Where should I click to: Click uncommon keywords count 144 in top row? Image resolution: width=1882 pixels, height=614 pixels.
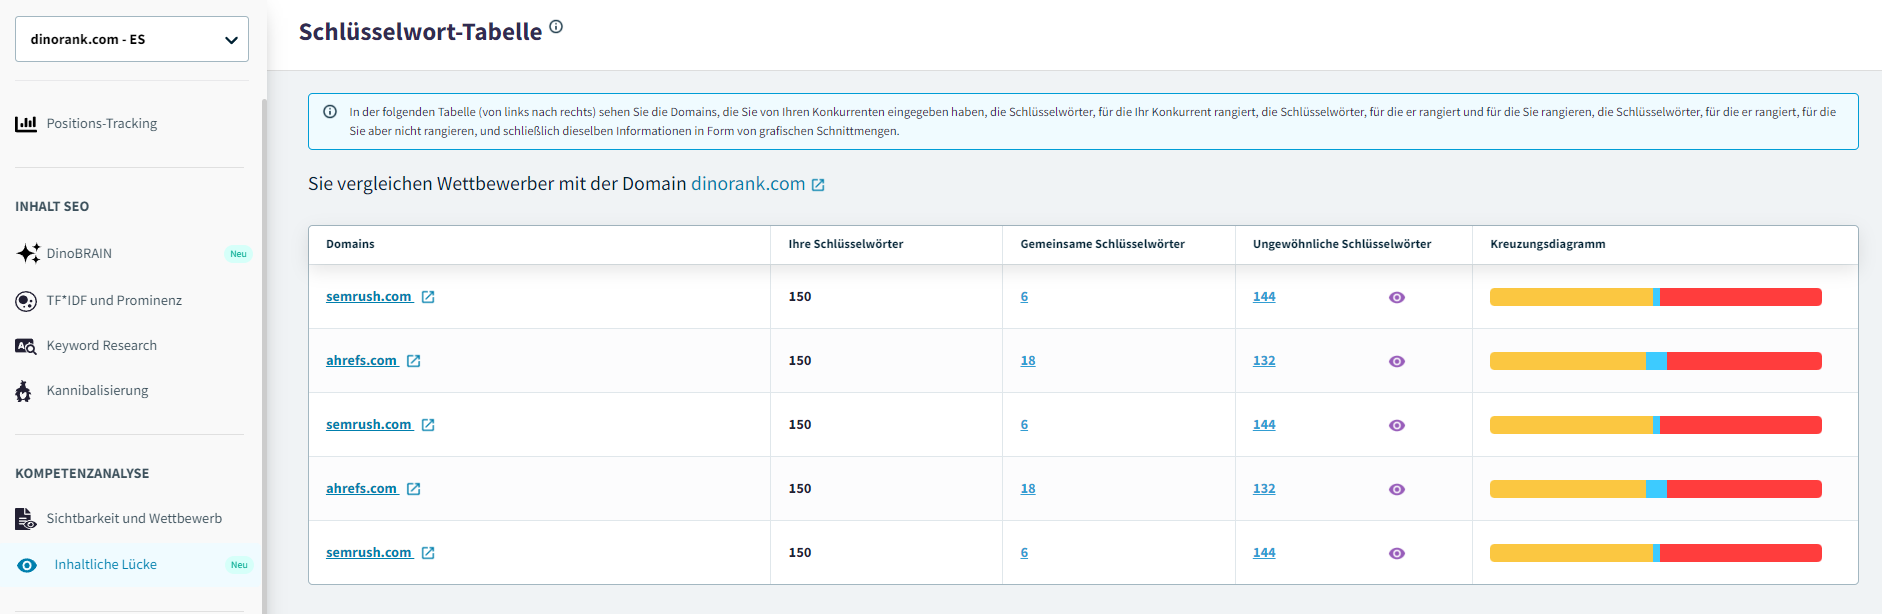(1264, 297)
